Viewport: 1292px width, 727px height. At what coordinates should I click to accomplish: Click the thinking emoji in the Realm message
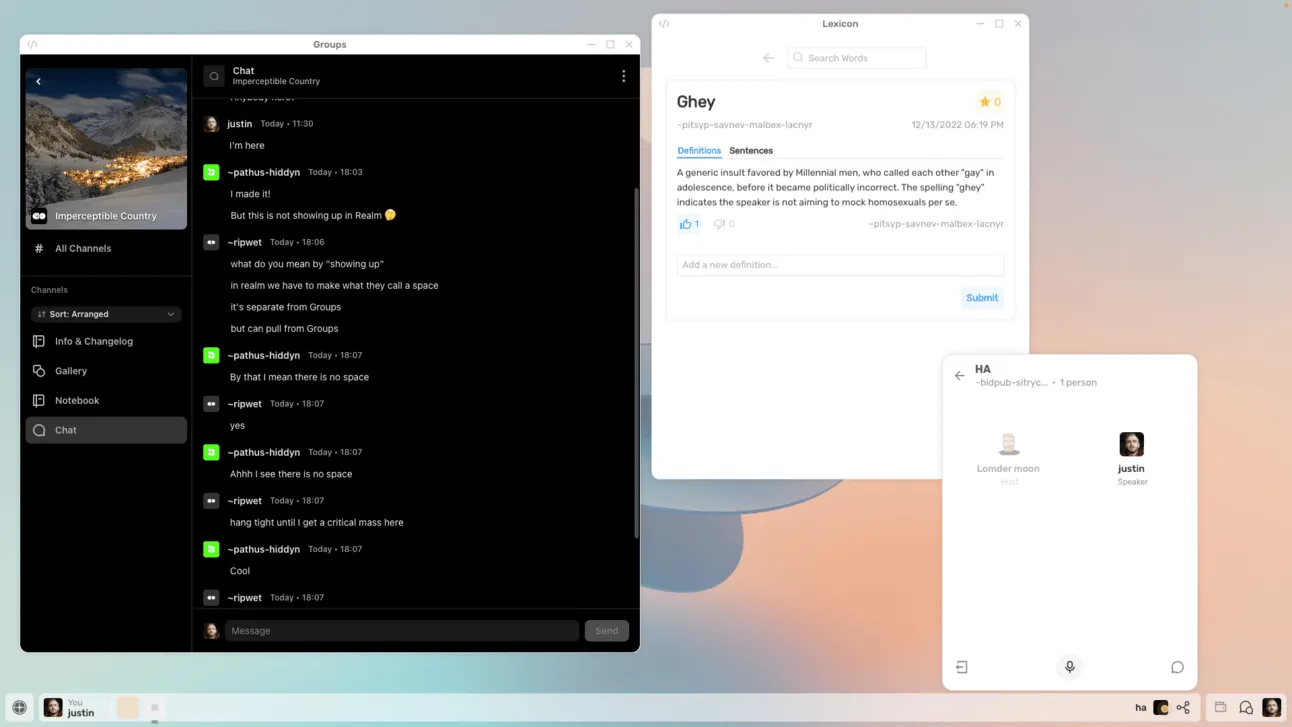click(x=390, y=215)
